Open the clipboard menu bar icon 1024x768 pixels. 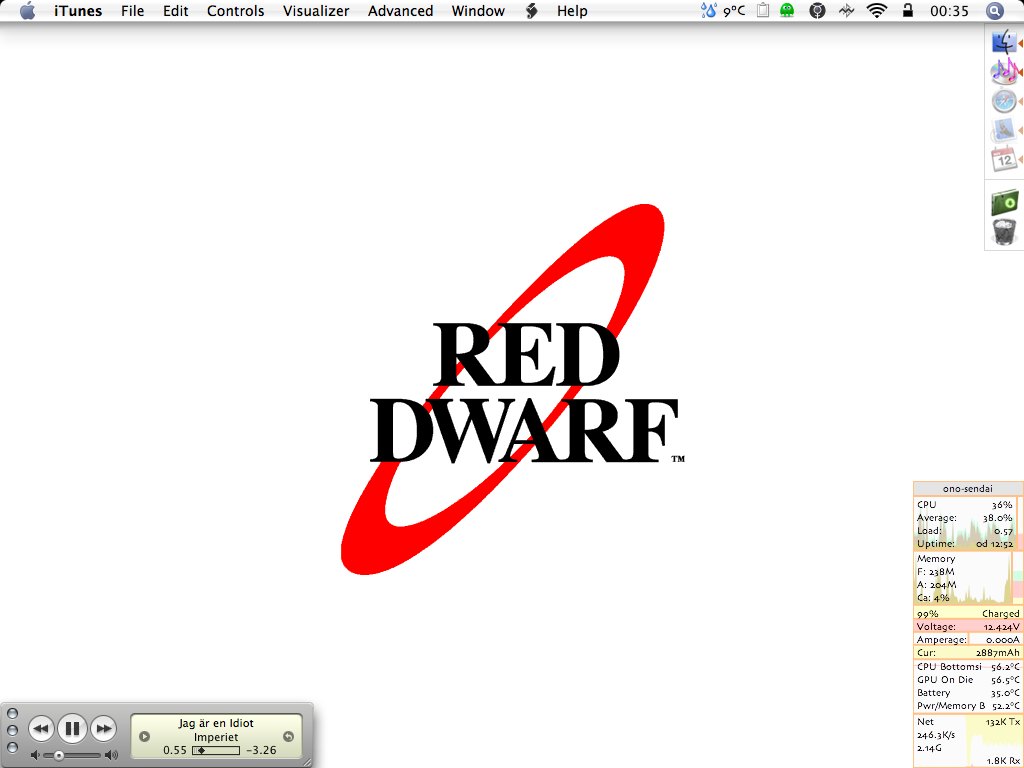point(763,10)
